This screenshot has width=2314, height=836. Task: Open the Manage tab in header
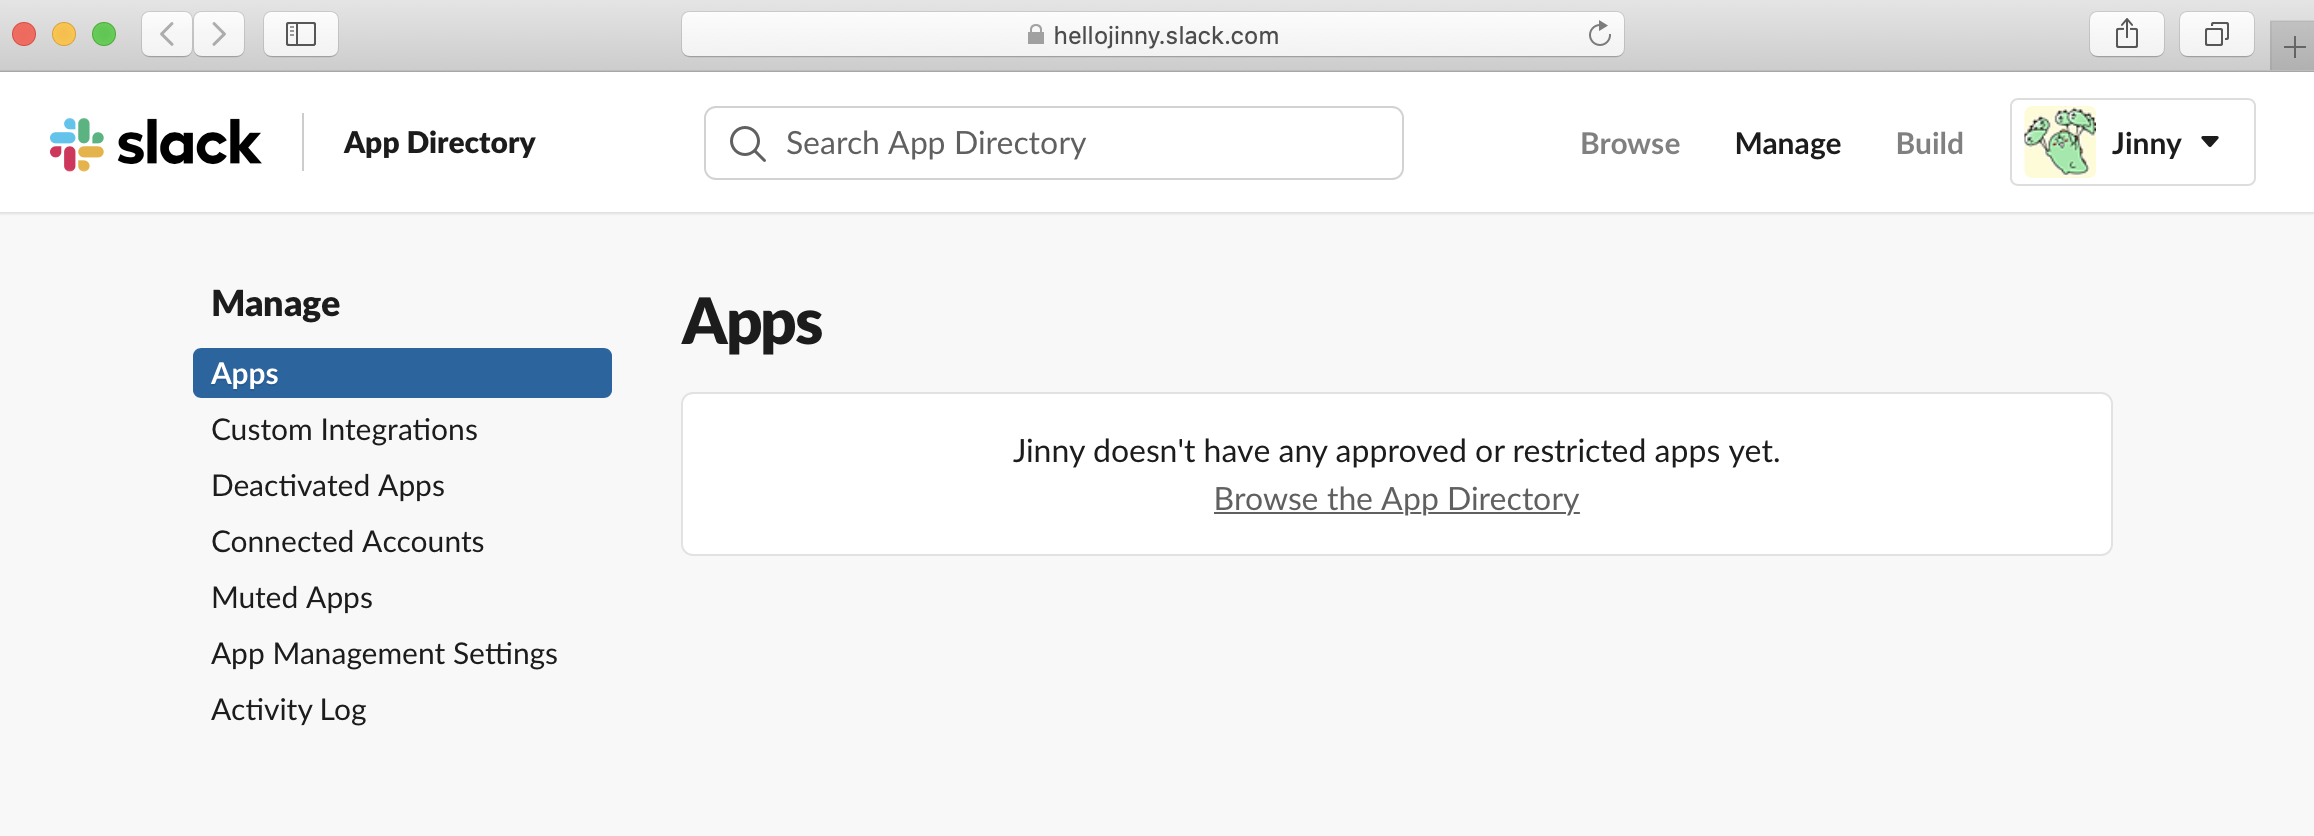(1788, 143)
